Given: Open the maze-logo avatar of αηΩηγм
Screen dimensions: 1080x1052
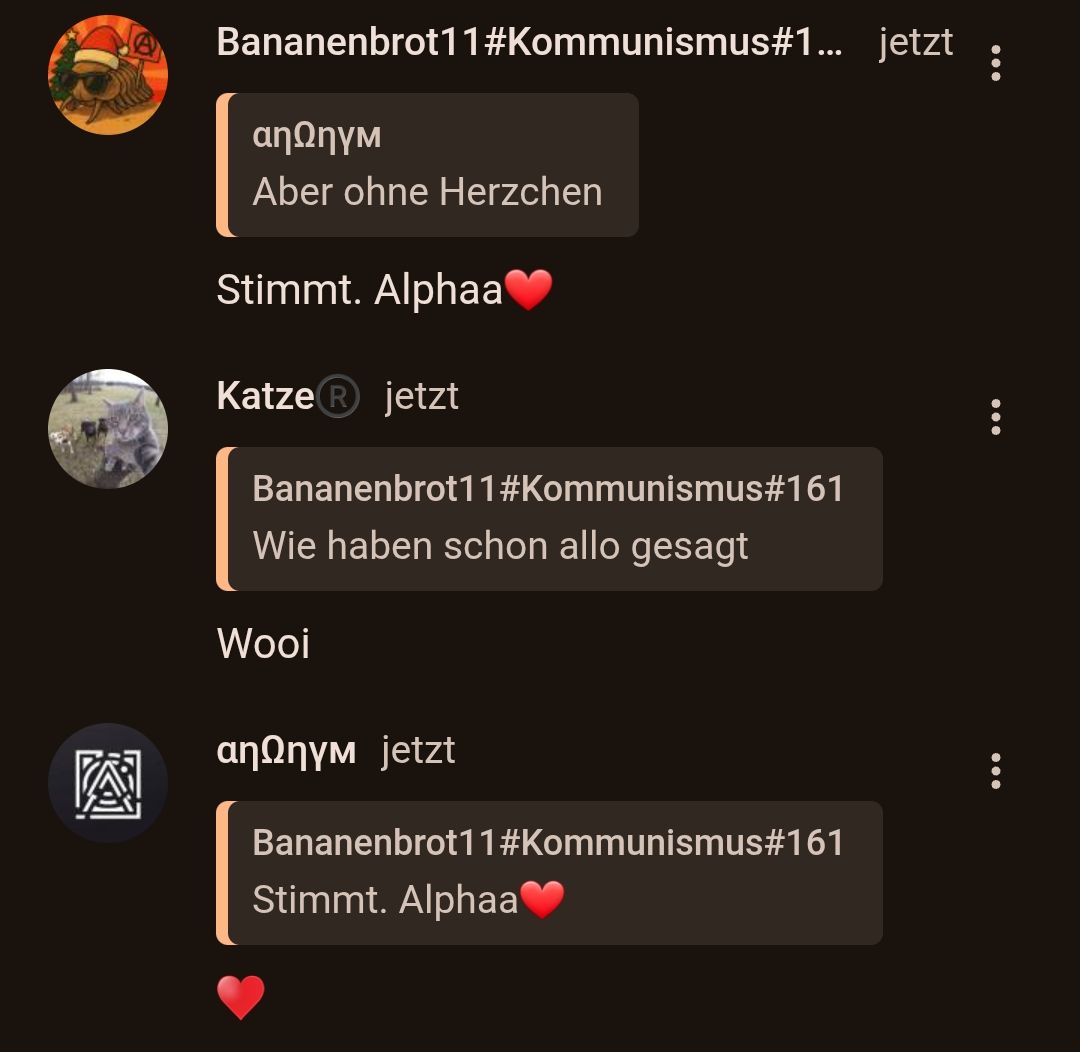Looking at the screenshot, I should click(108, 783).
